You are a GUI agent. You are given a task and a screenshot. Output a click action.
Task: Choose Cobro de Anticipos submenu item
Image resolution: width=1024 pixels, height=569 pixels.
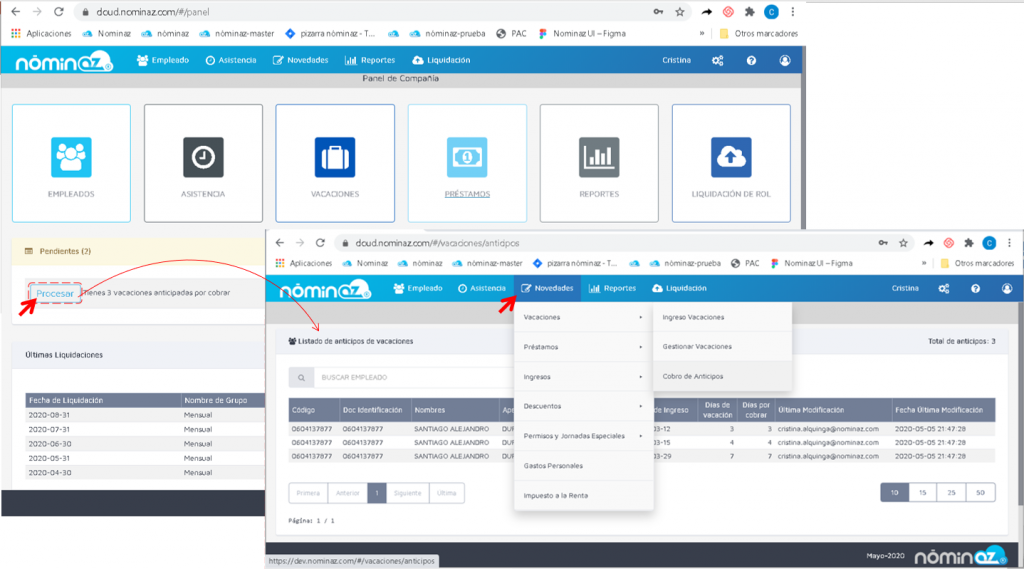pyautogui.click(x=722, y=376)
